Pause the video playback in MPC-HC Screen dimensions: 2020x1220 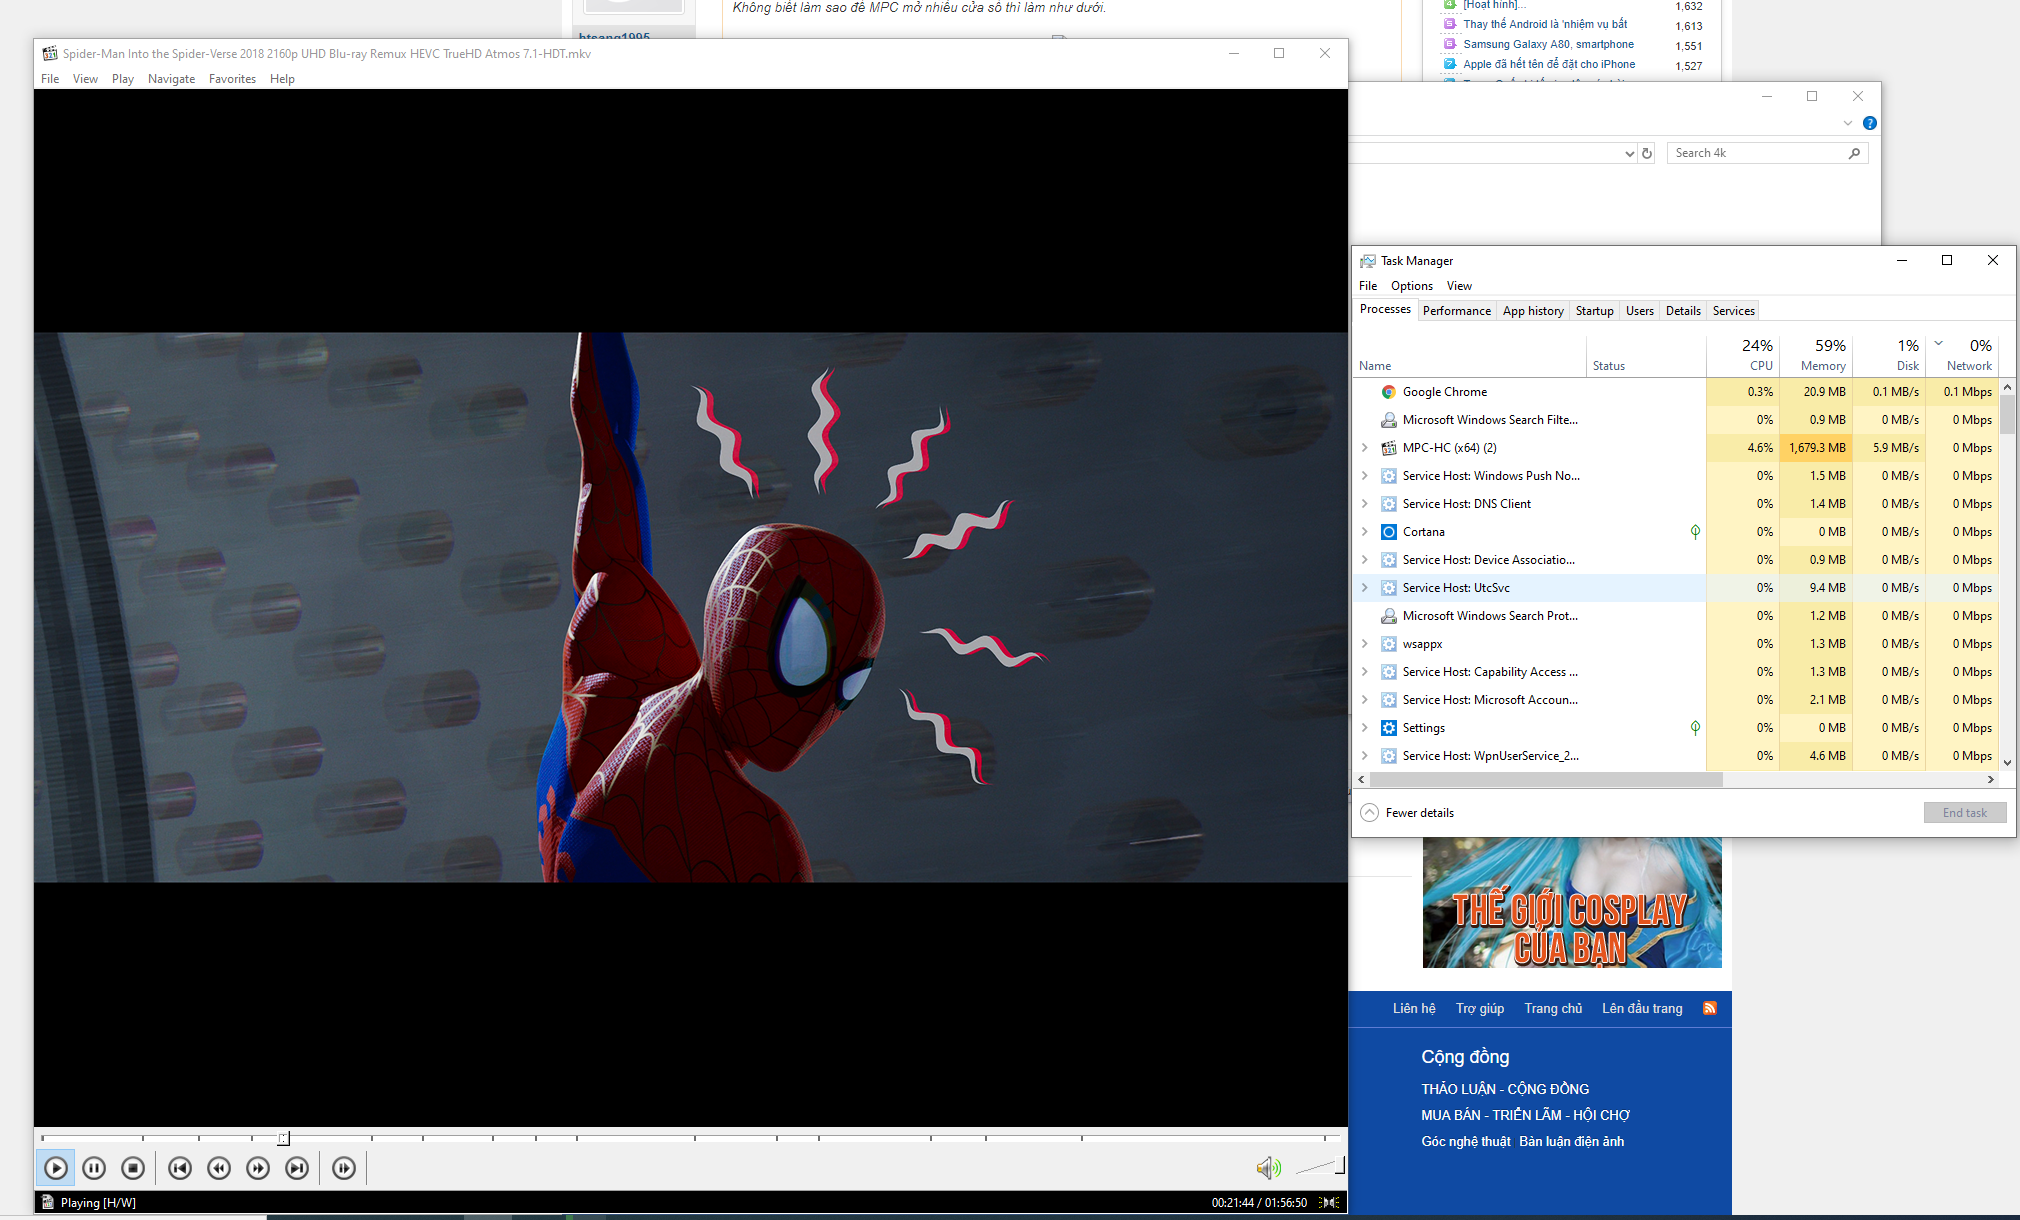tap(94, 1167)
